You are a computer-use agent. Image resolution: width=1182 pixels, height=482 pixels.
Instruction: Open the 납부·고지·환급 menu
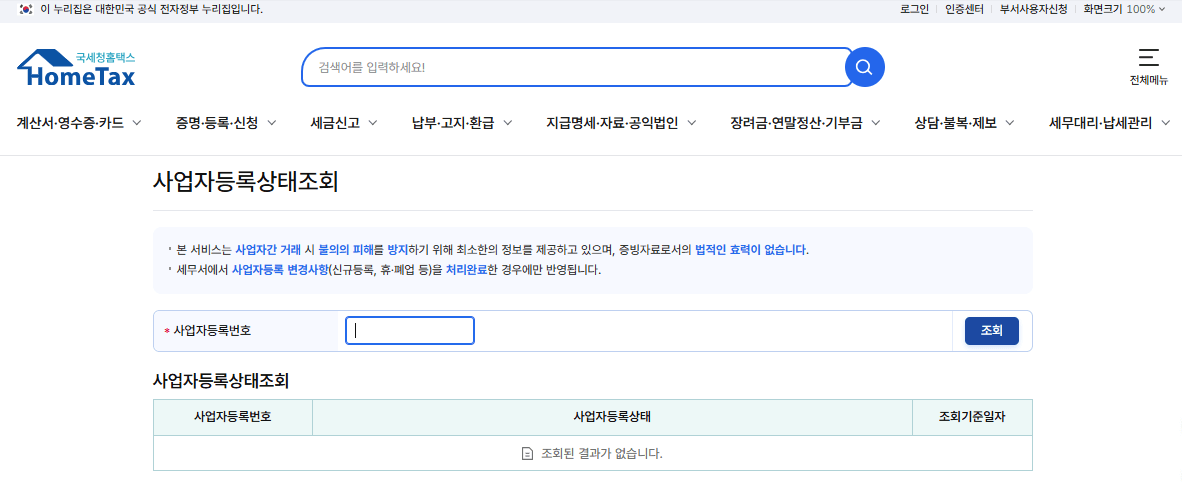(452, 123)
